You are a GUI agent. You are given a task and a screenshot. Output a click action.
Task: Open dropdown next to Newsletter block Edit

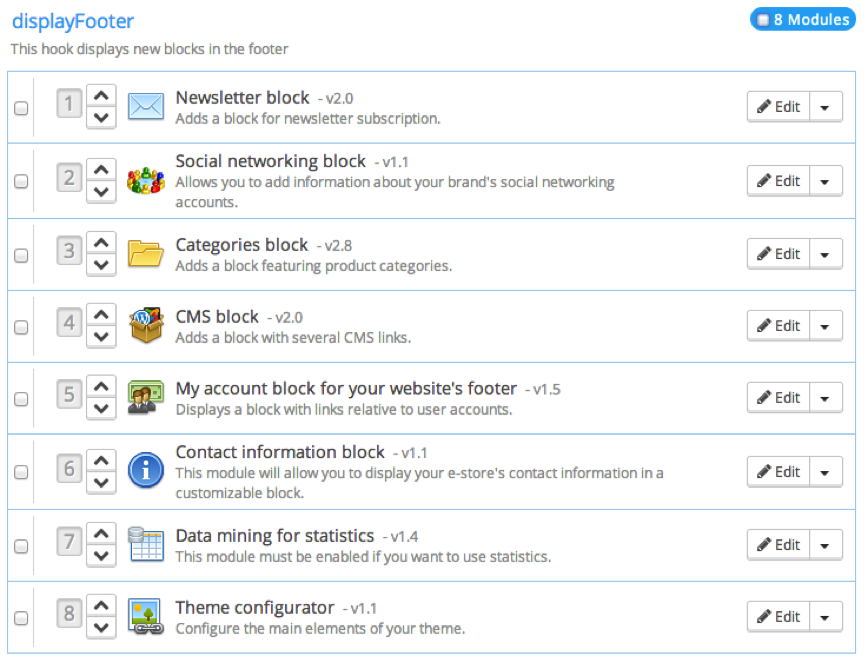tap(825, 107)
